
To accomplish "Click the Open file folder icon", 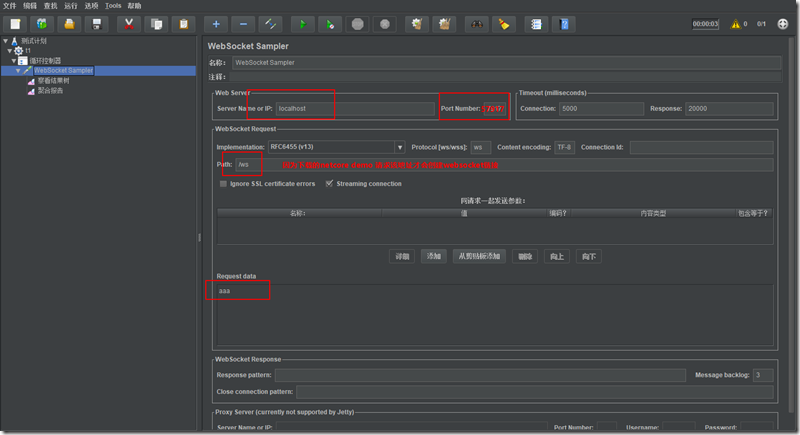I will pyautogui.click(x=69, y=24).
